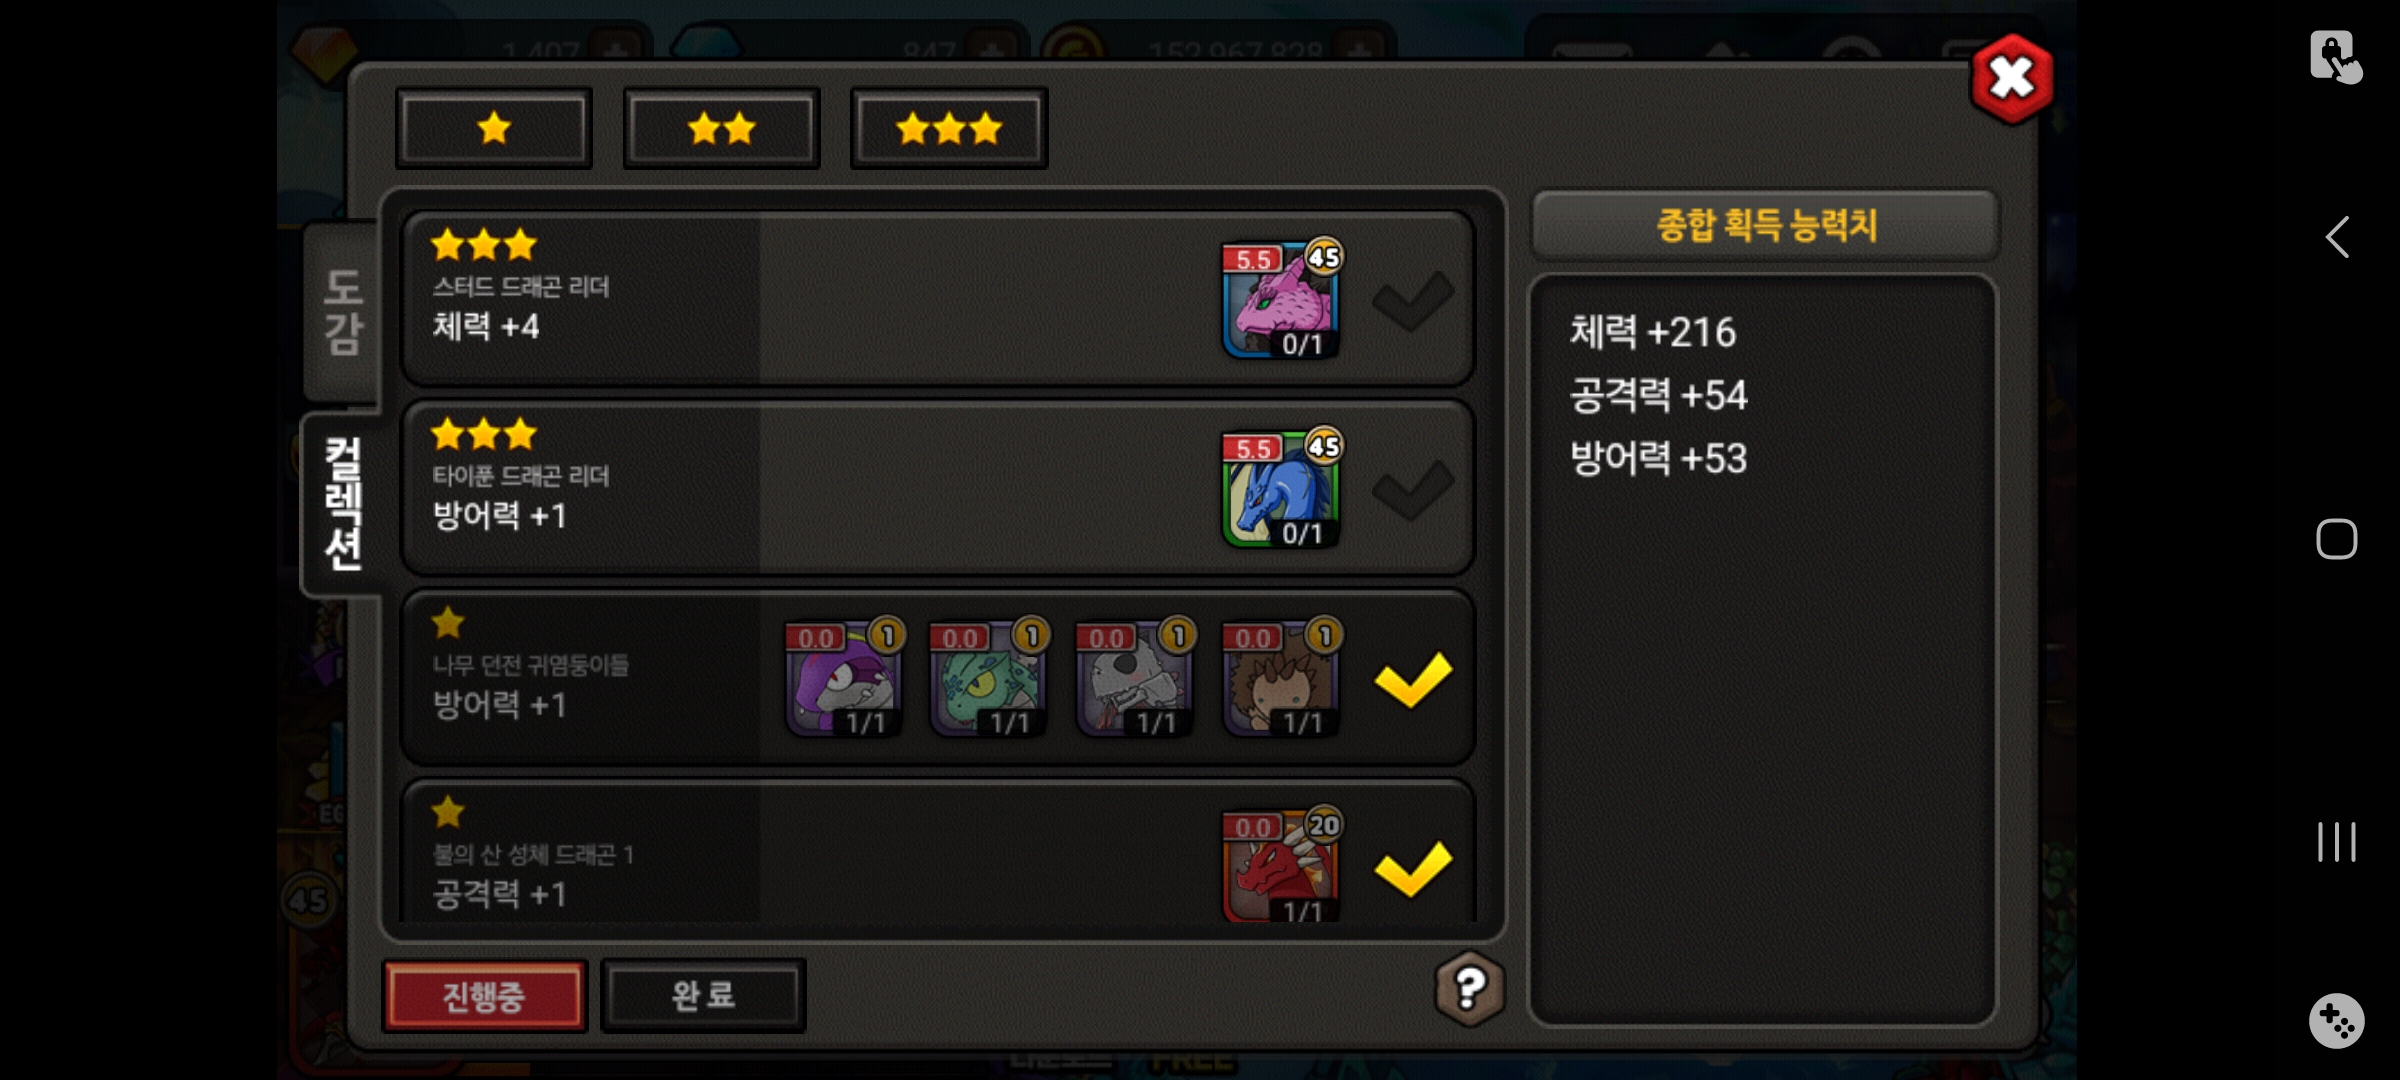Viewport: 2400px width, 1080px height.
Task: Show 진행중 in-progress collections
Action: 485,996
